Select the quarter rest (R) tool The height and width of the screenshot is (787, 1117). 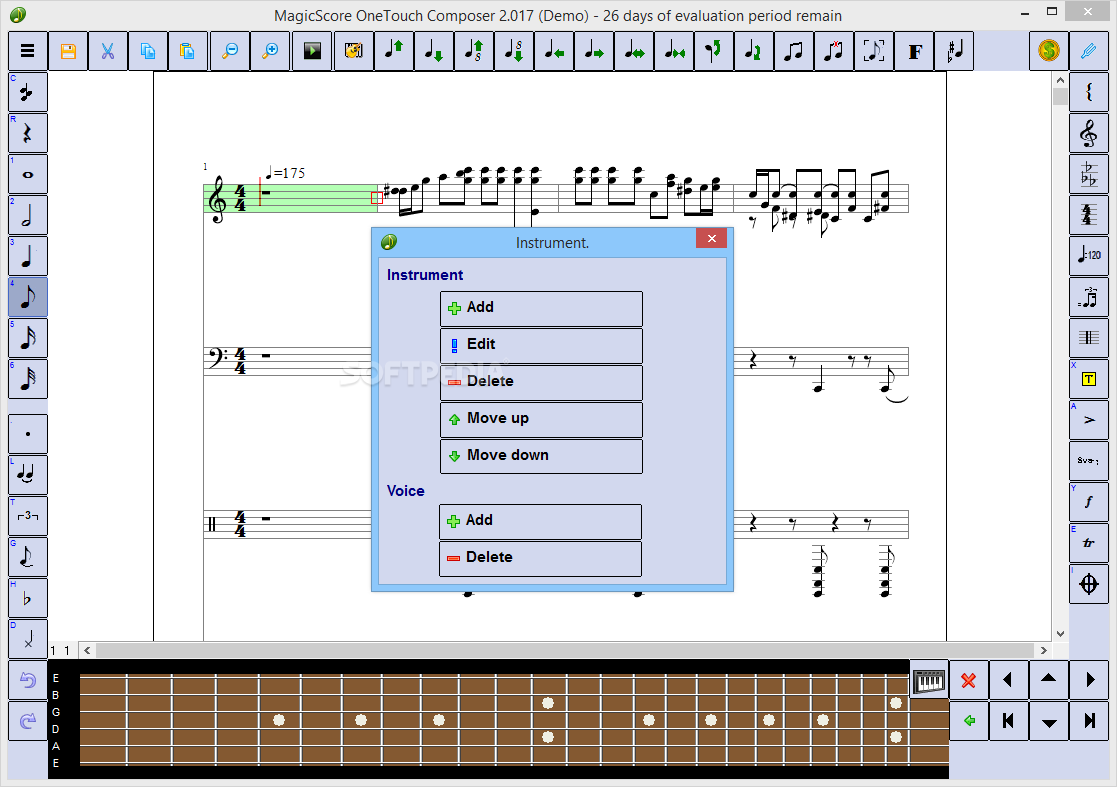28,133
